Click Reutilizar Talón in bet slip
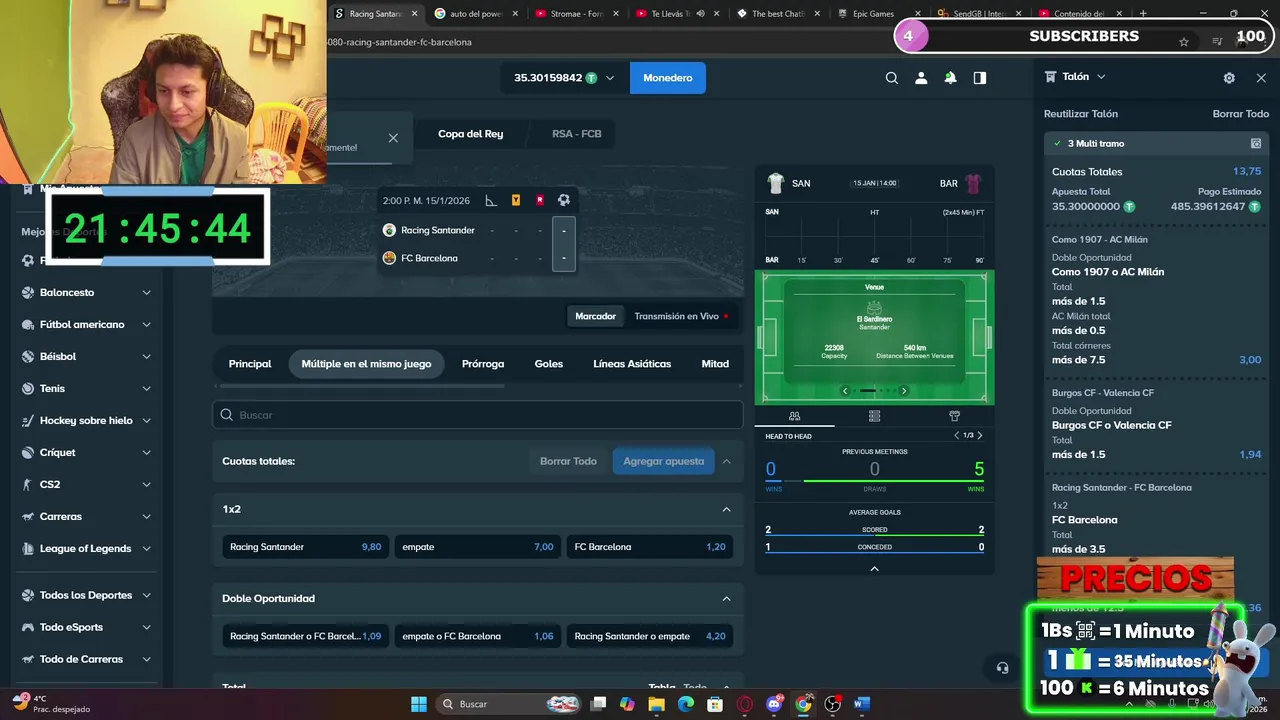 tap(1081, 114)
